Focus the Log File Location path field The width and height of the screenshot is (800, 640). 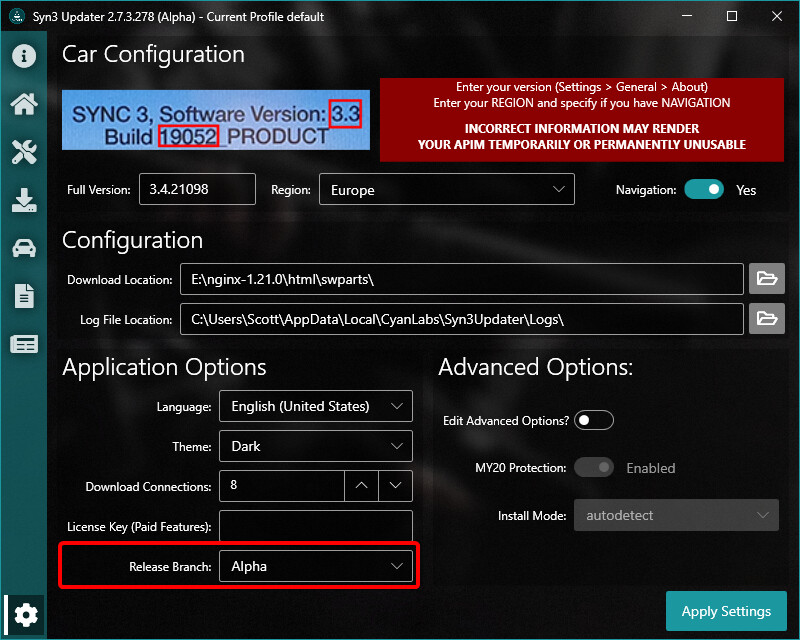coord(462,319)
